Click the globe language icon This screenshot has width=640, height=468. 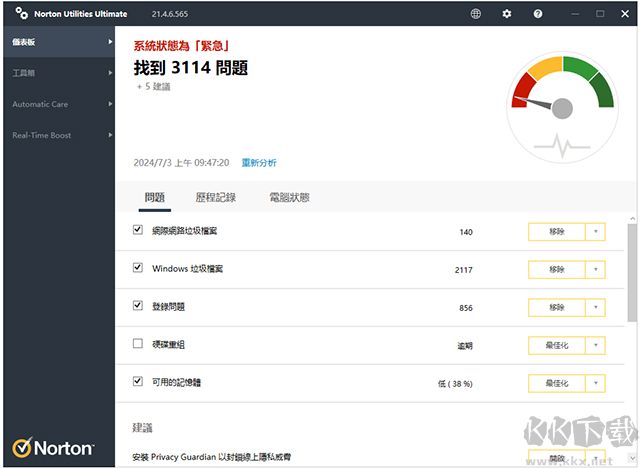coord(475,14)
